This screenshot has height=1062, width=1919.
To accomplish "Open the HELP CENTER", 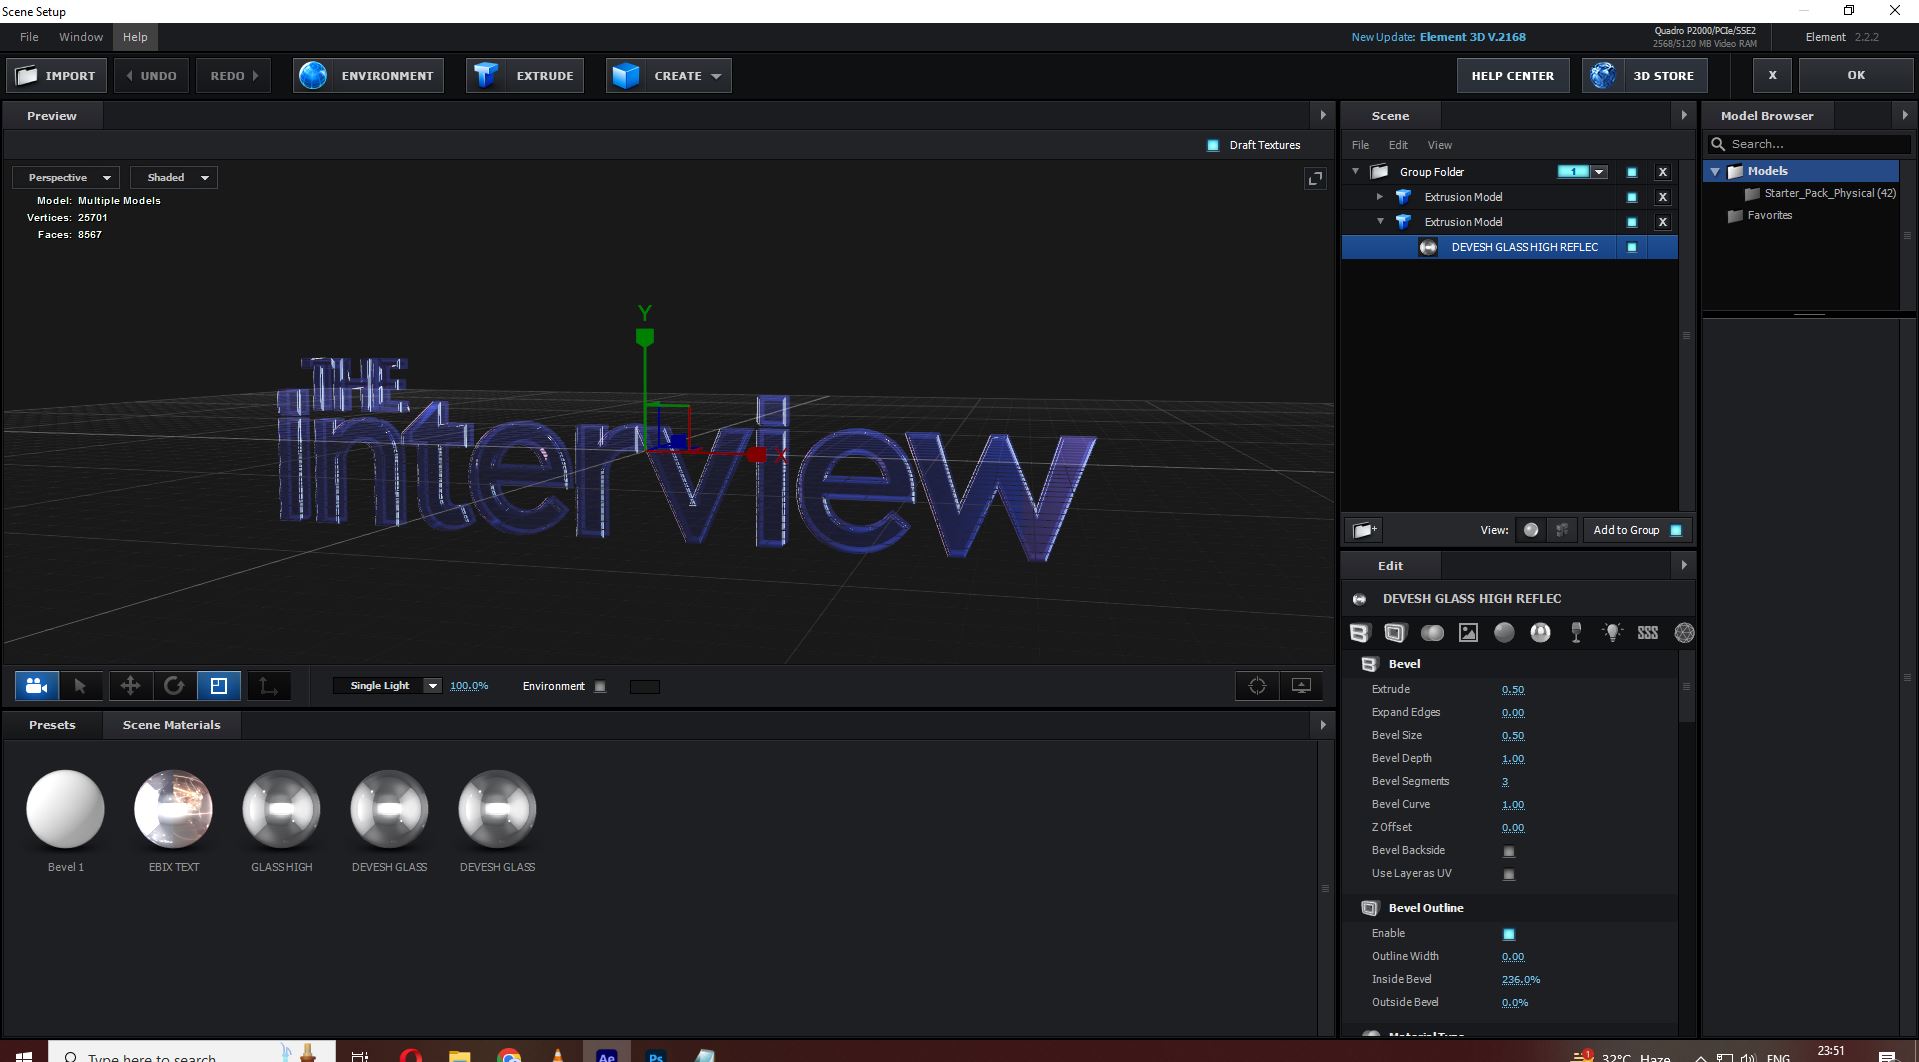I will coord(1512,76).
